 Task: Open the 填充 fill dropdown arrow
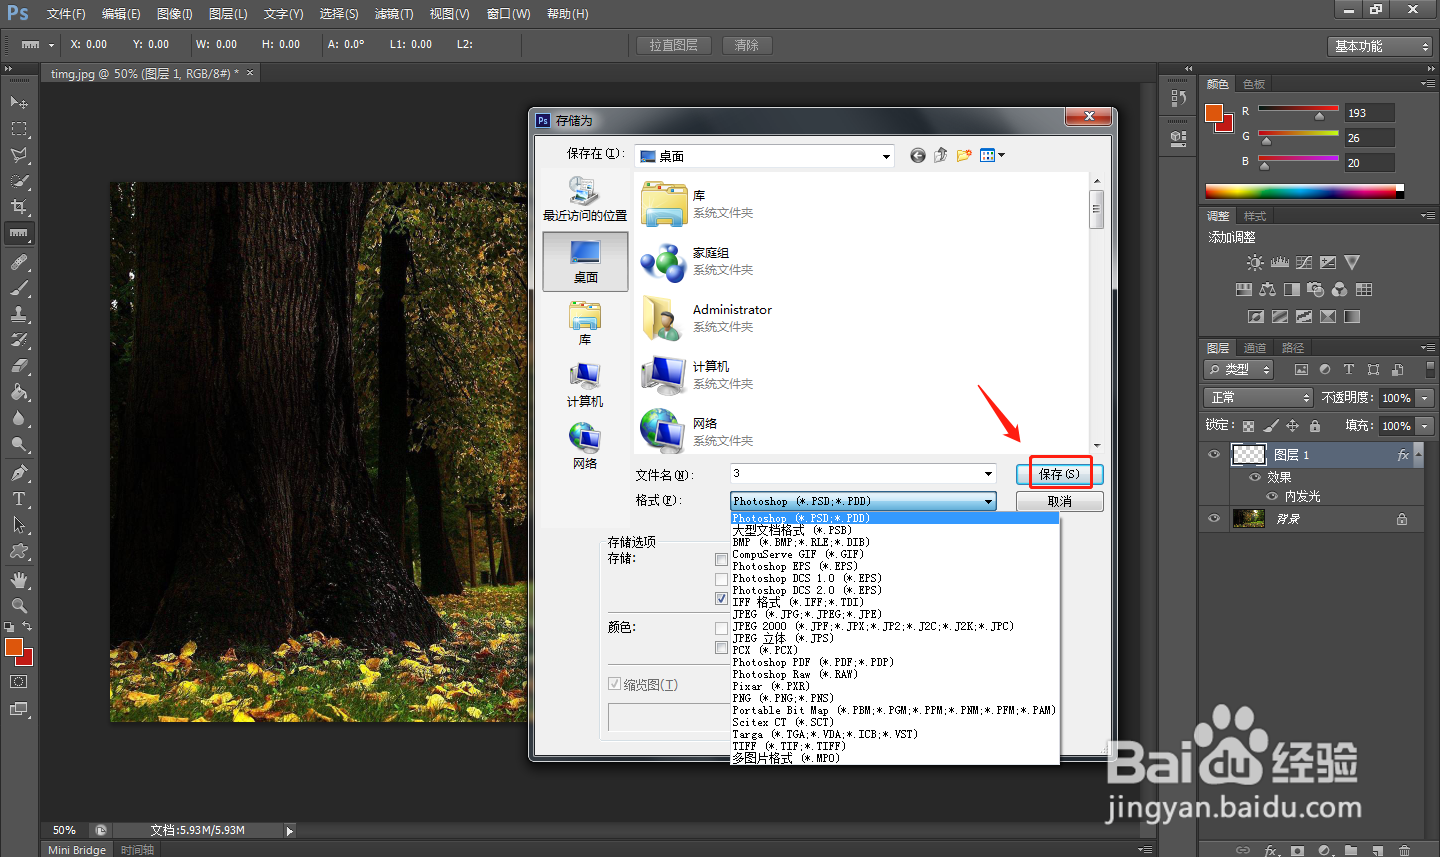click(x=1426, y=426)
